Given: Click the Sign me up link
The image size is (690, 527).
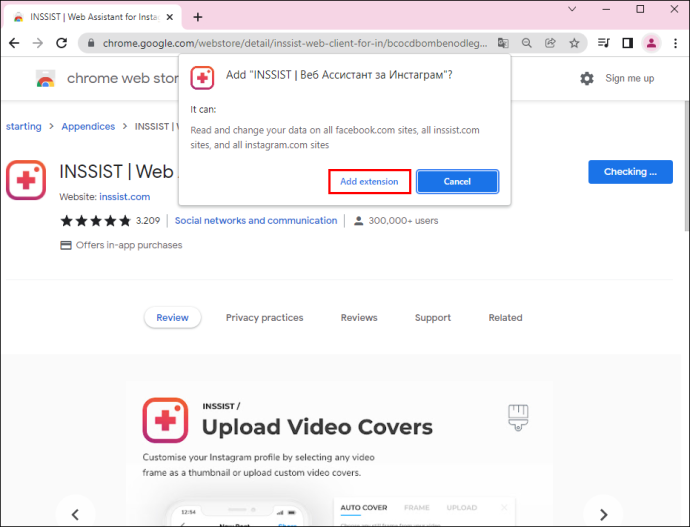Looking at the screenshot, I should tap(630, 78).
